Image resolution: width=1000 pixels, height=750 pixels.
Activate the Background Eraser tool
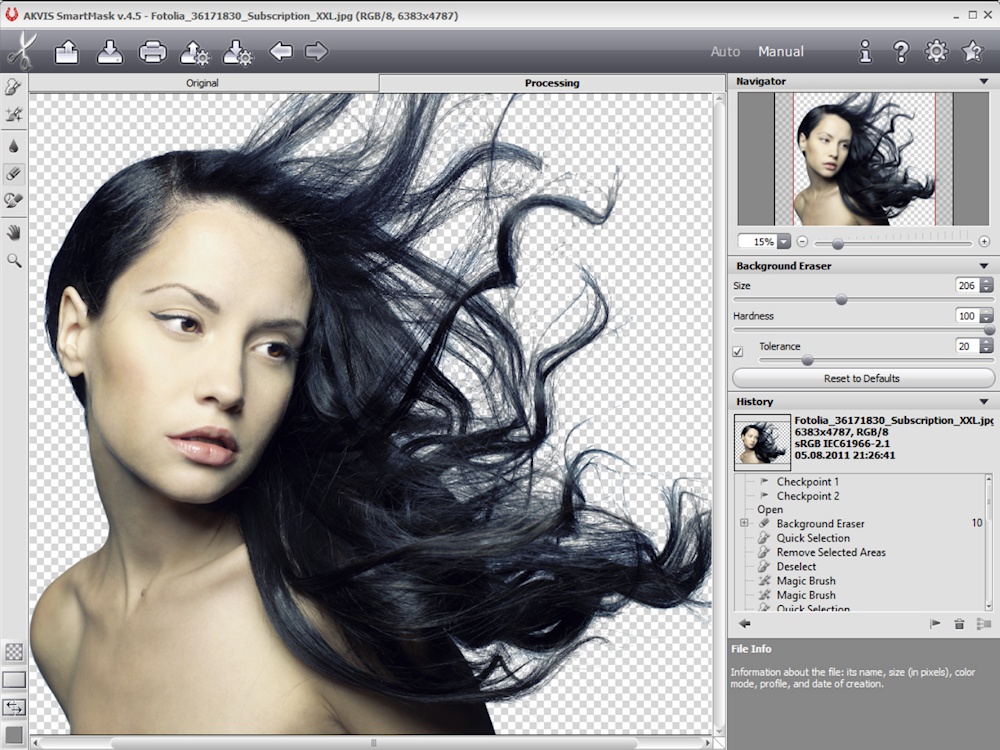(14, 173)
